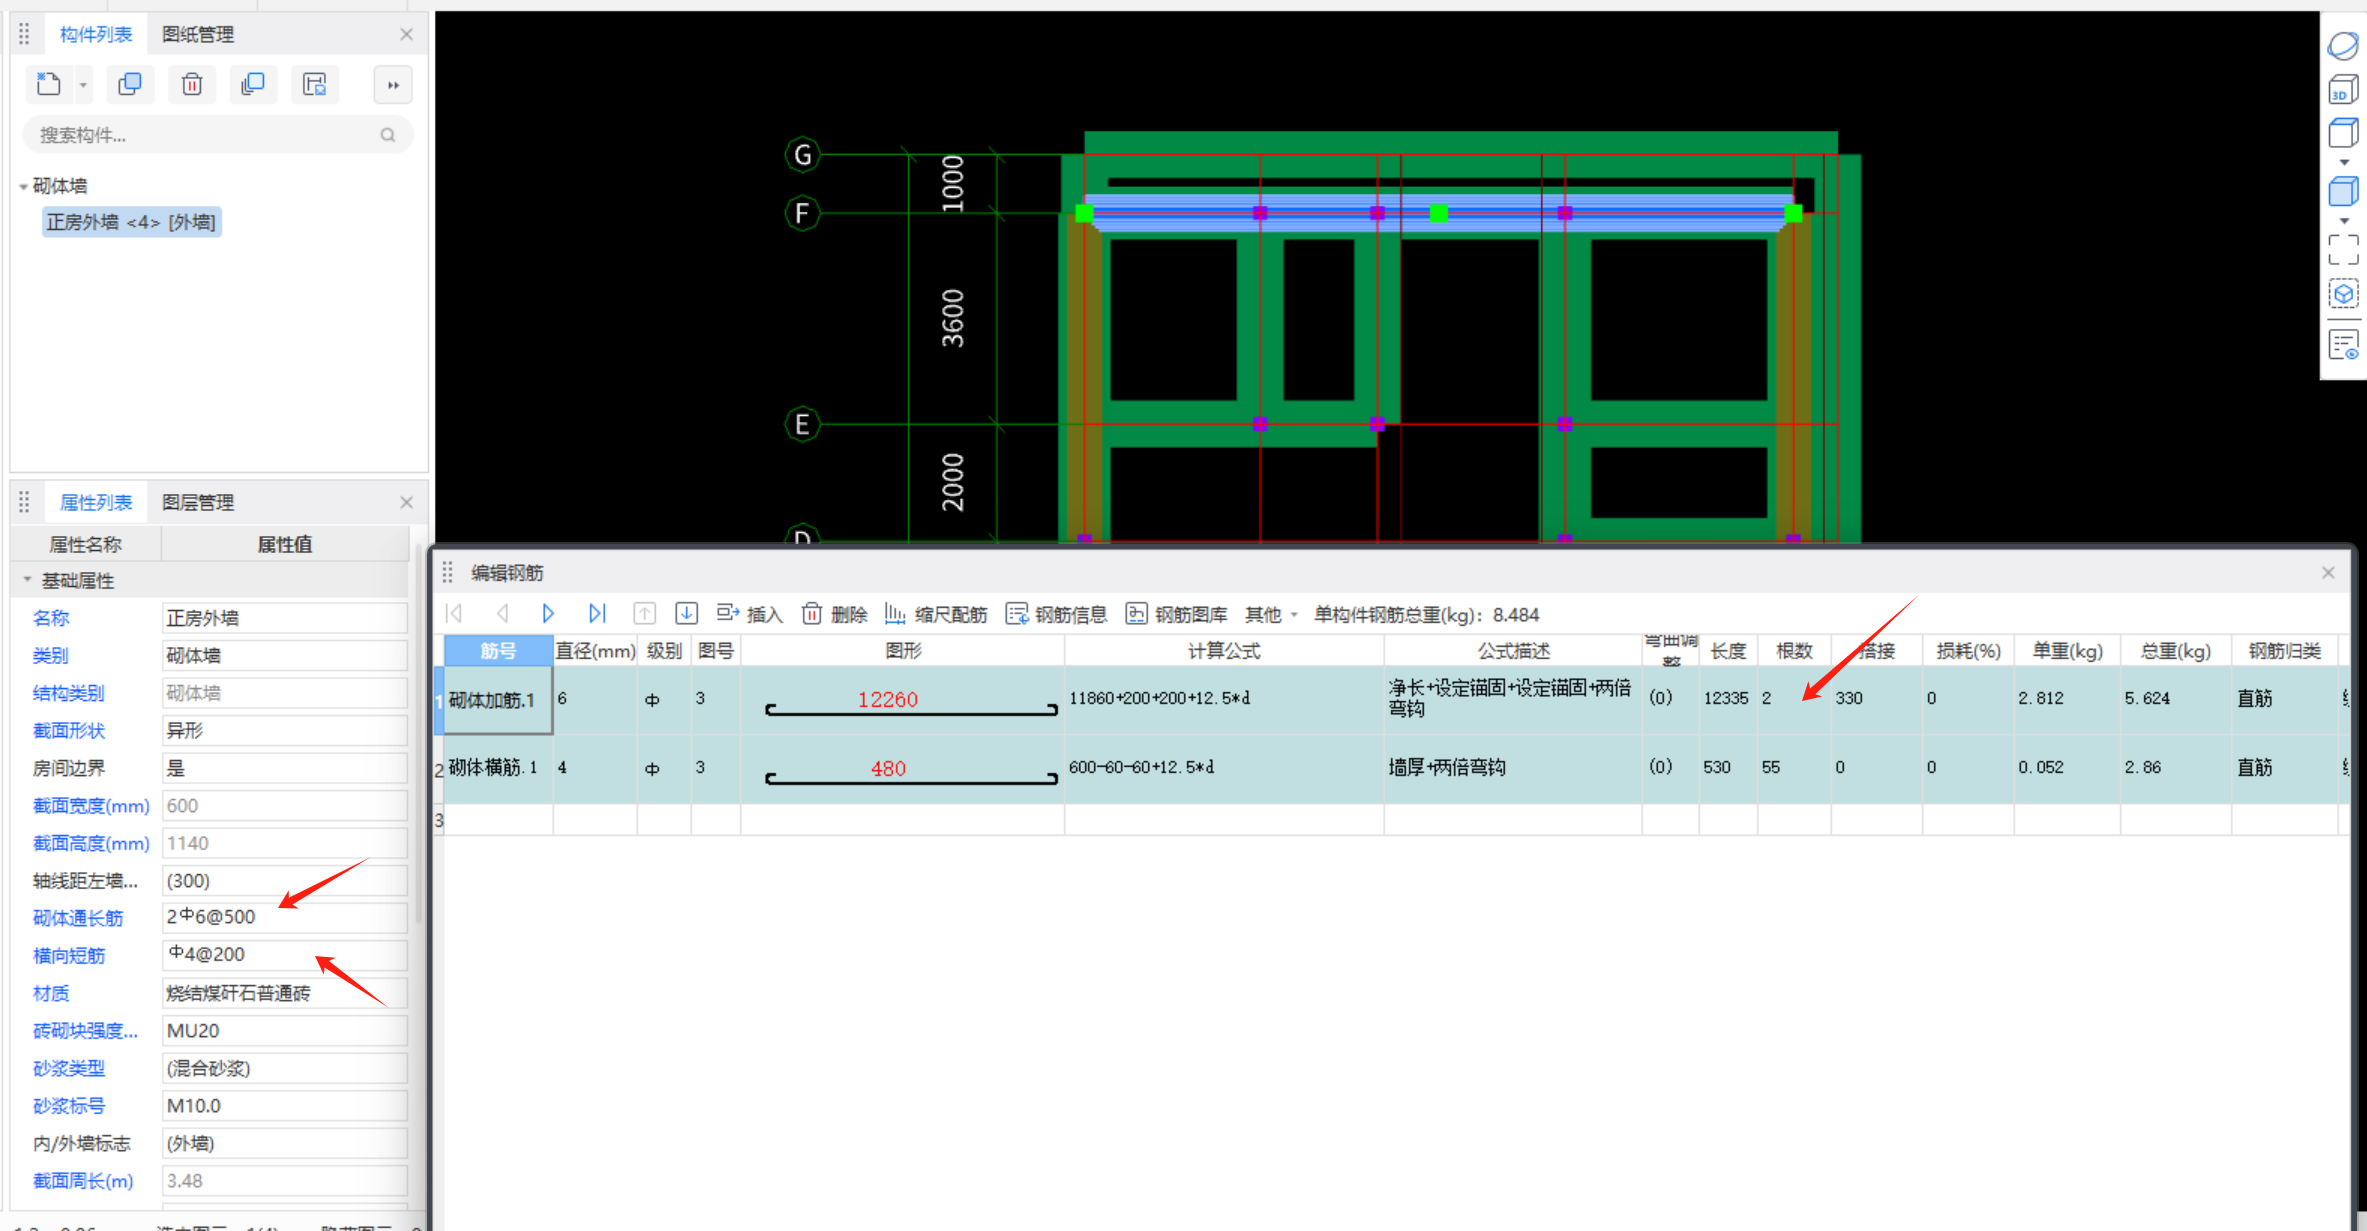Click the MU20 strength value
The width and height of the screenshot is (2367, 1231).
click(x=285, y=1030)
